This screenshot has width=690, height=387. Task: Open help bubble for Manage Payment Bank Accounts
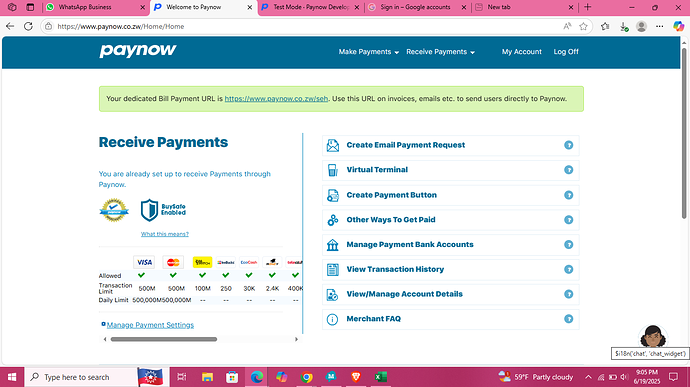pyautogui.click(x=569, y=244)
